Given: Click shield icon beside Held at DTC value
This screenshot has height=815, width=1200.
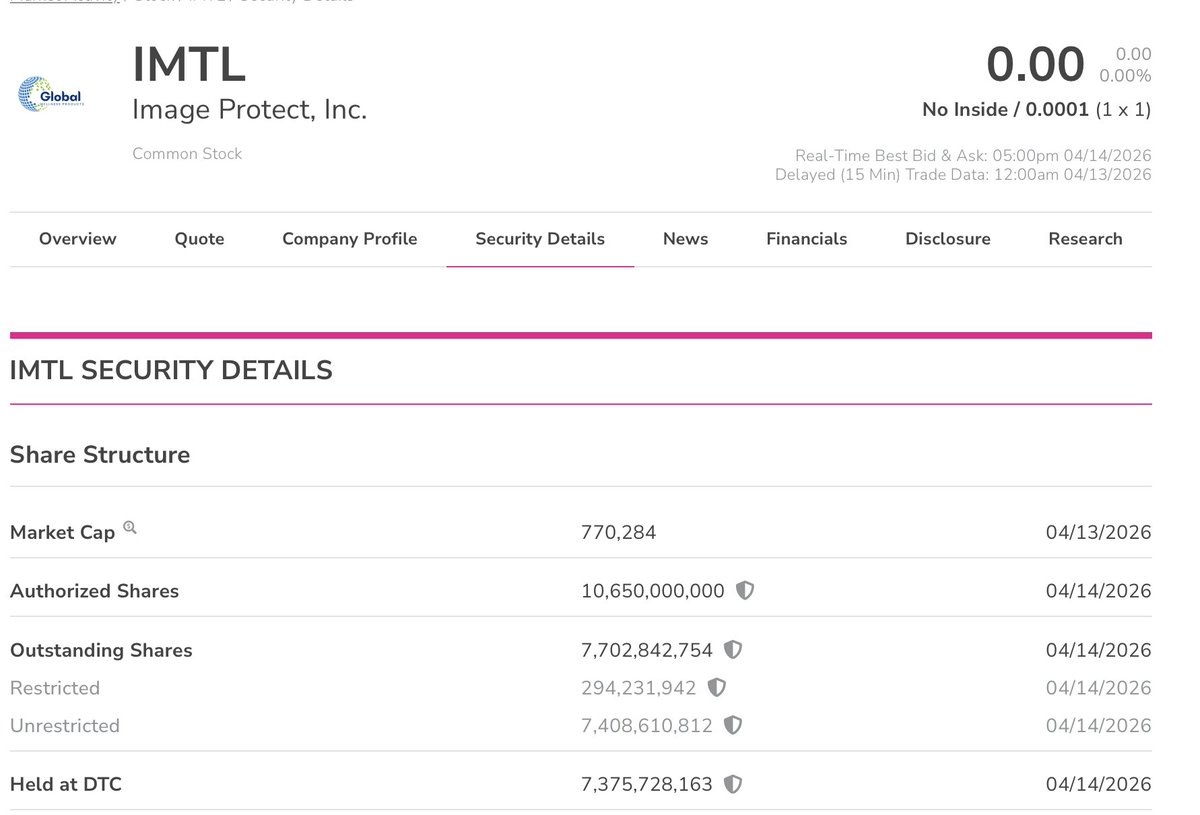Looking at the screenshot, I should click(x=733, y=784).
